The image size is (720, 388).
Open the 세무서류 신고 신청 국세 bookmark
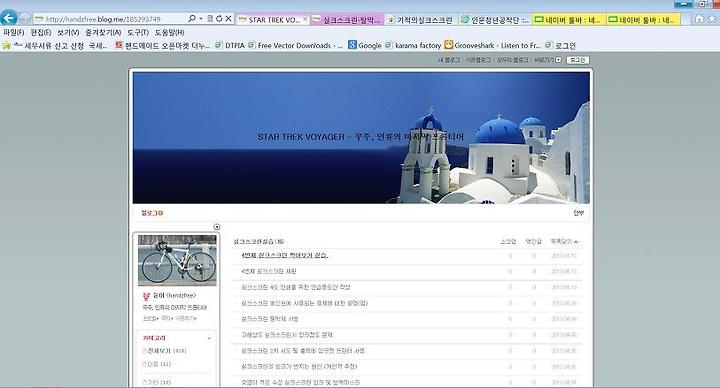60,45
